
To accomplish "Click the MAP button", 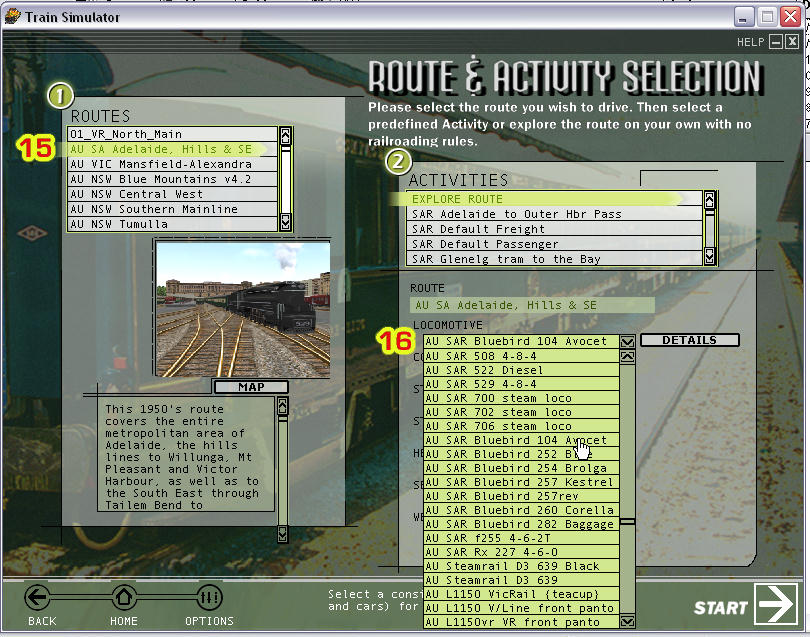I will pos(251,387).
